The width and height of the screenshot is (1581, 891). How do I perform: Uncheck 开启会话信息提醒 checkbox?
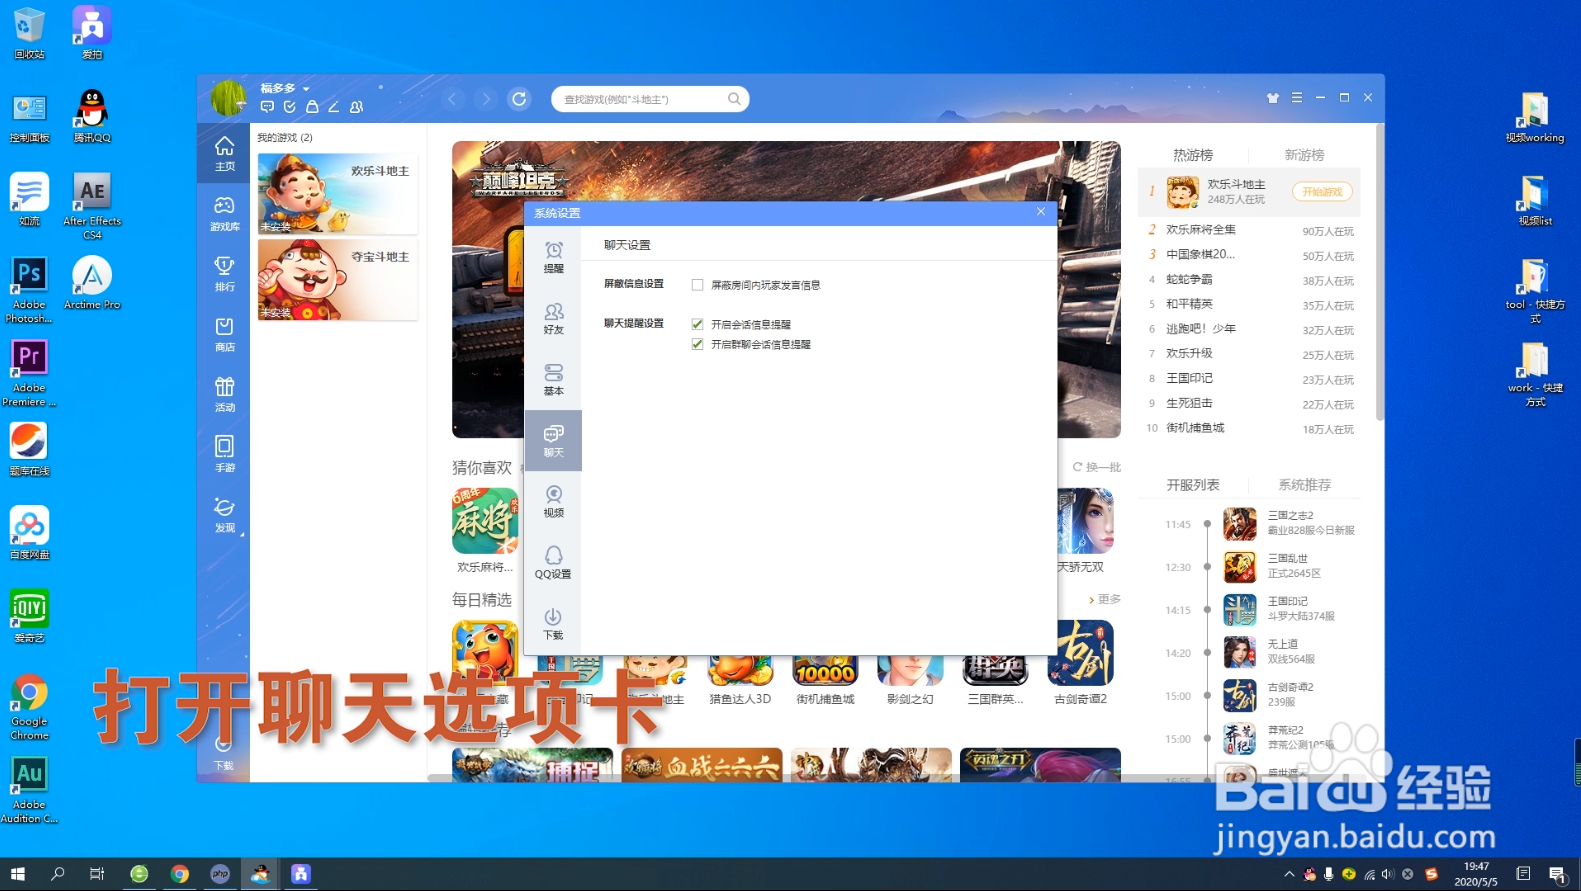[697, 324]
